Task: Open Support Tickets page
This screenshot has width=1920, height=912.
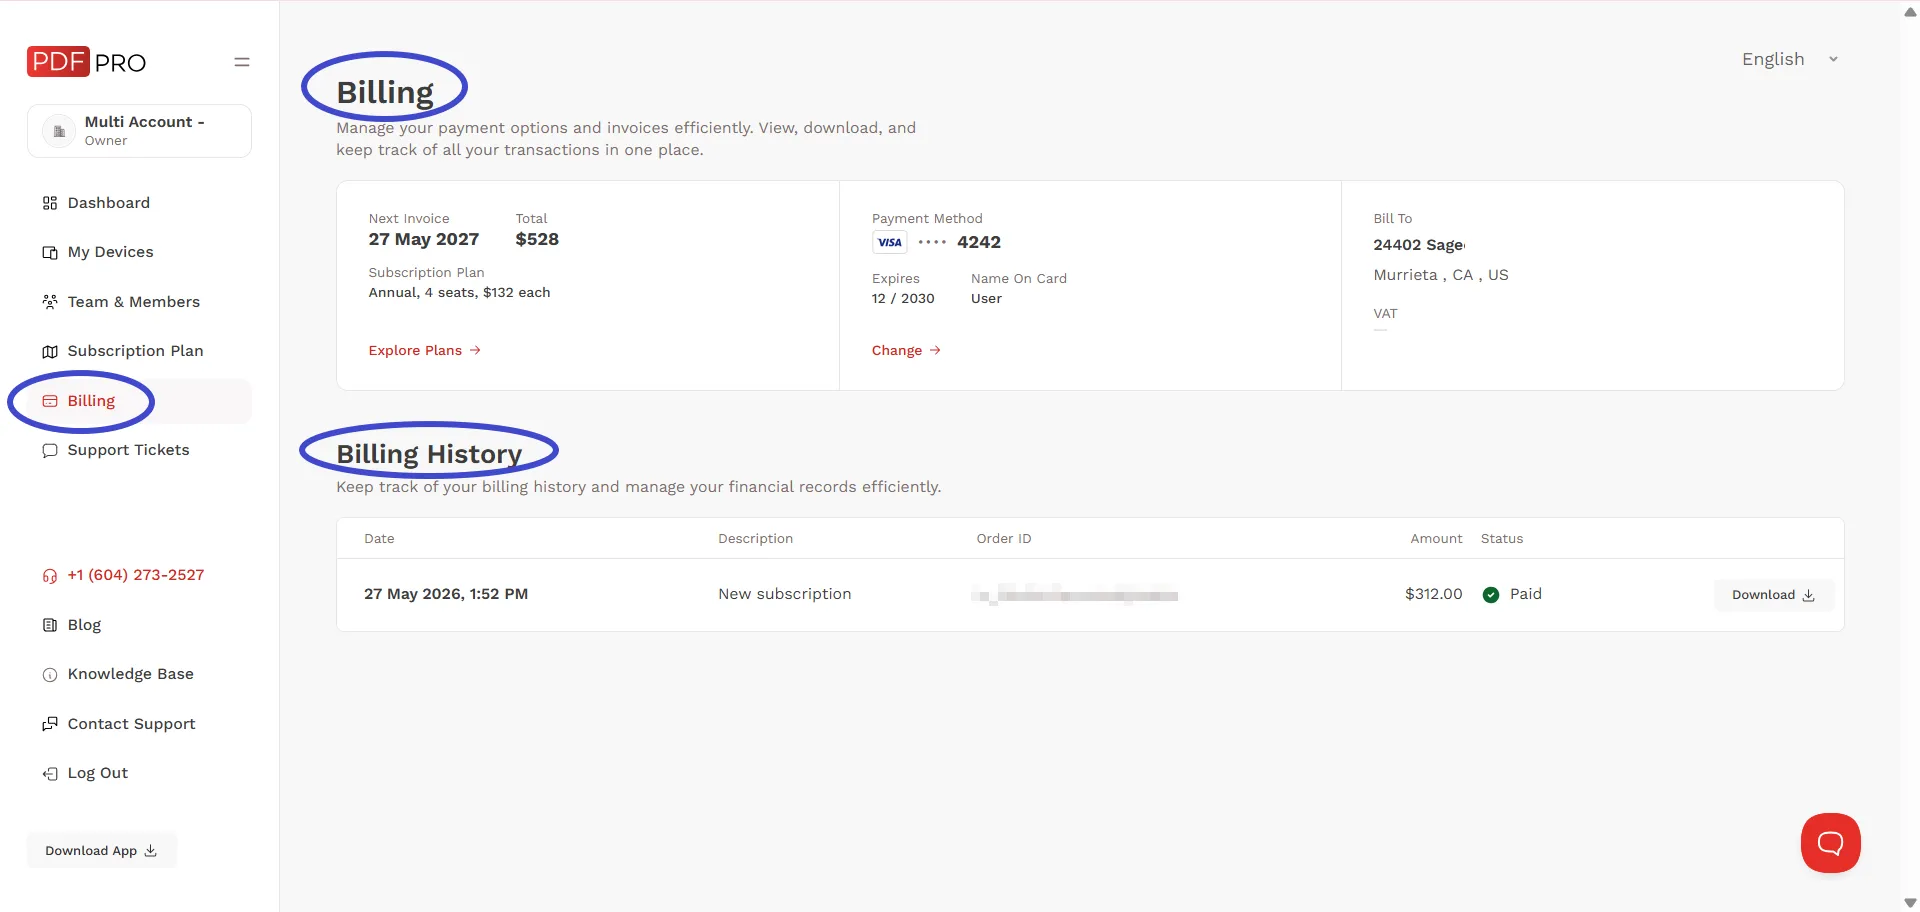Action: click(x=128, y=450)
